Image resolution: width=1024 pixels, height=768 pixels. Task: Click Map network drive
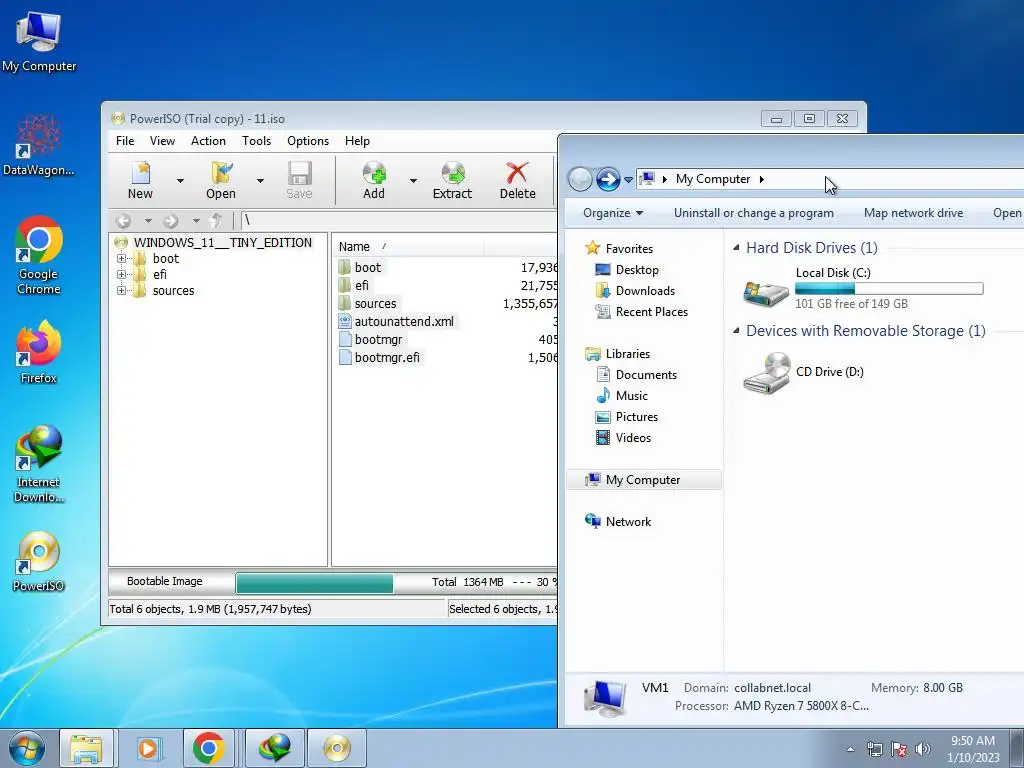913,213
